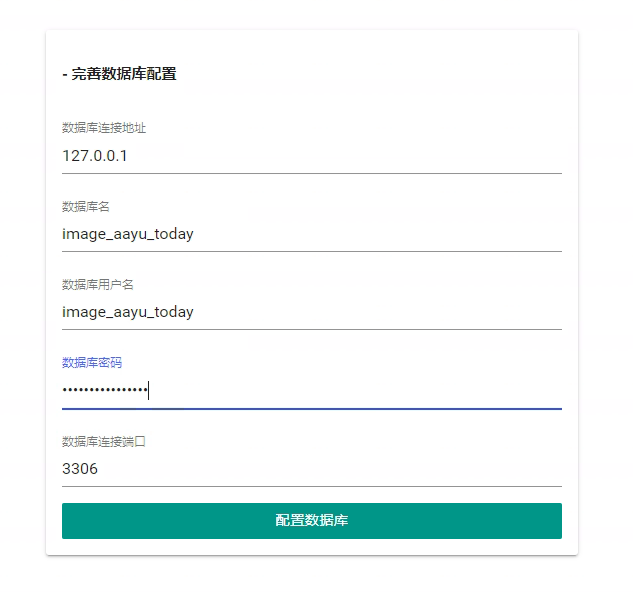The width and height of the screenshot is (633, 592).
Task: Focus the 数据库名 input field
Action: click(311, 234)
